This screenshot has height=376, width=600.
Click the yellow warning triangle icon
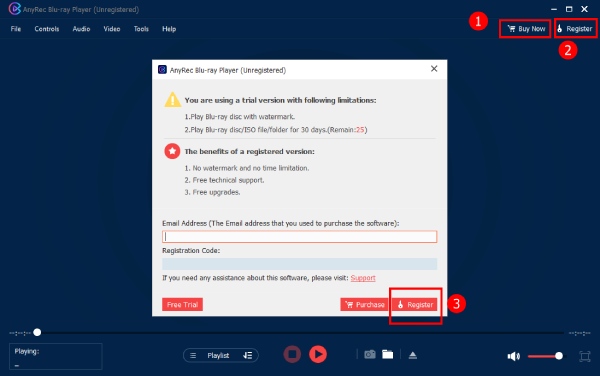tap(173, 99)
